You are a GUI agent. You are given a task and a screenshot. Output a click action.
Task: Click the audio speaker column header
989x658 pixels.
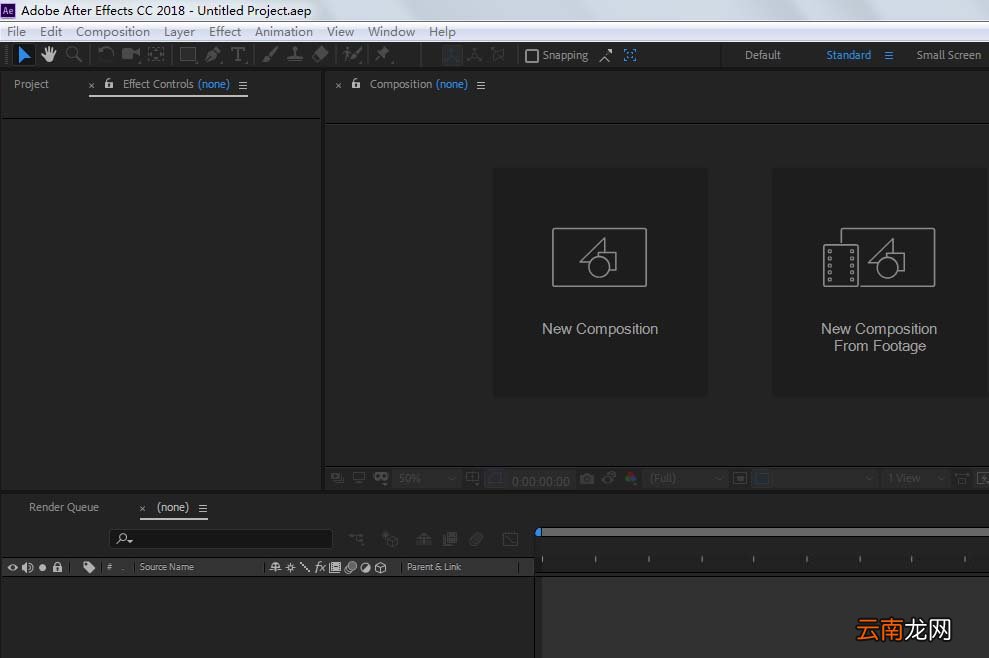27,567
